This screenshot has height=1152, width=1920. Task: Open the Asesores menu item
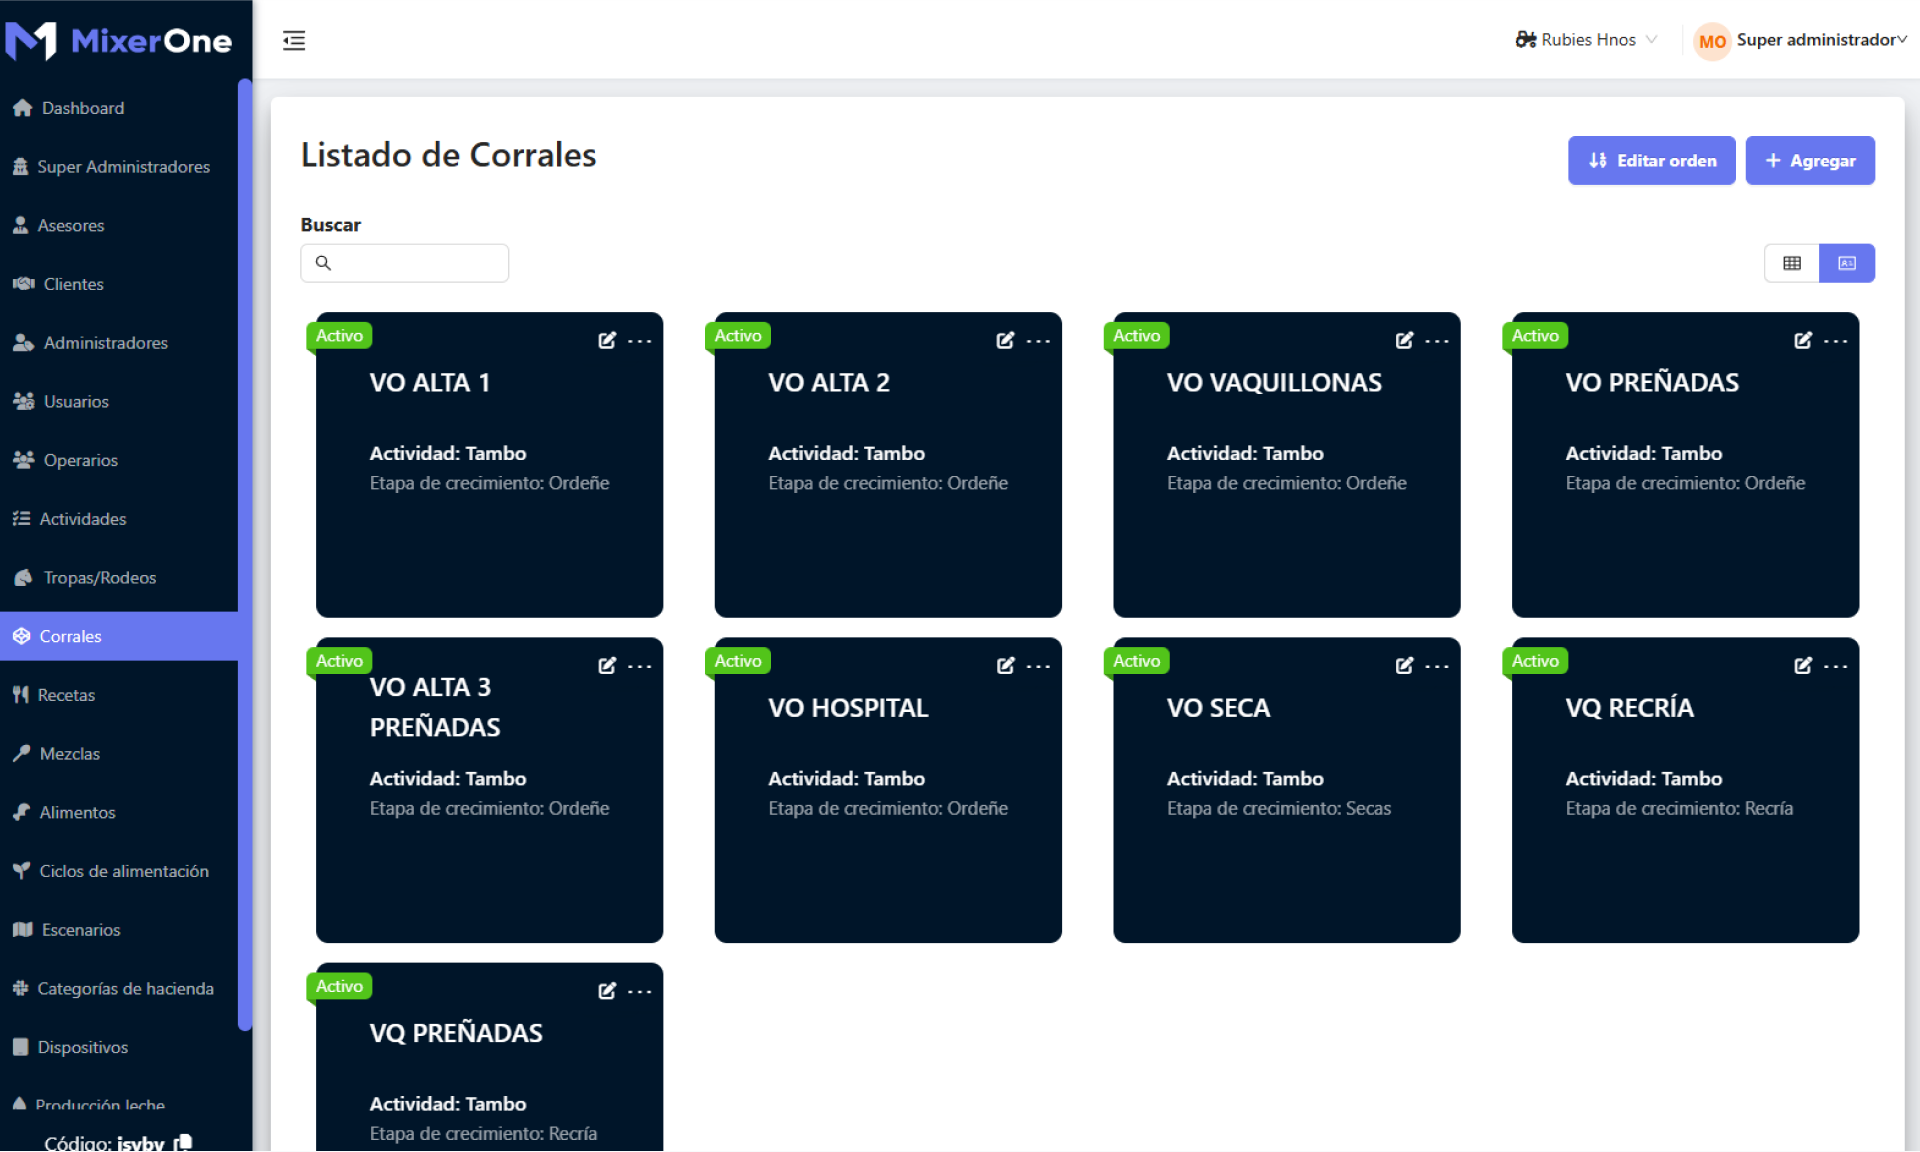click(x=119, y=226)
